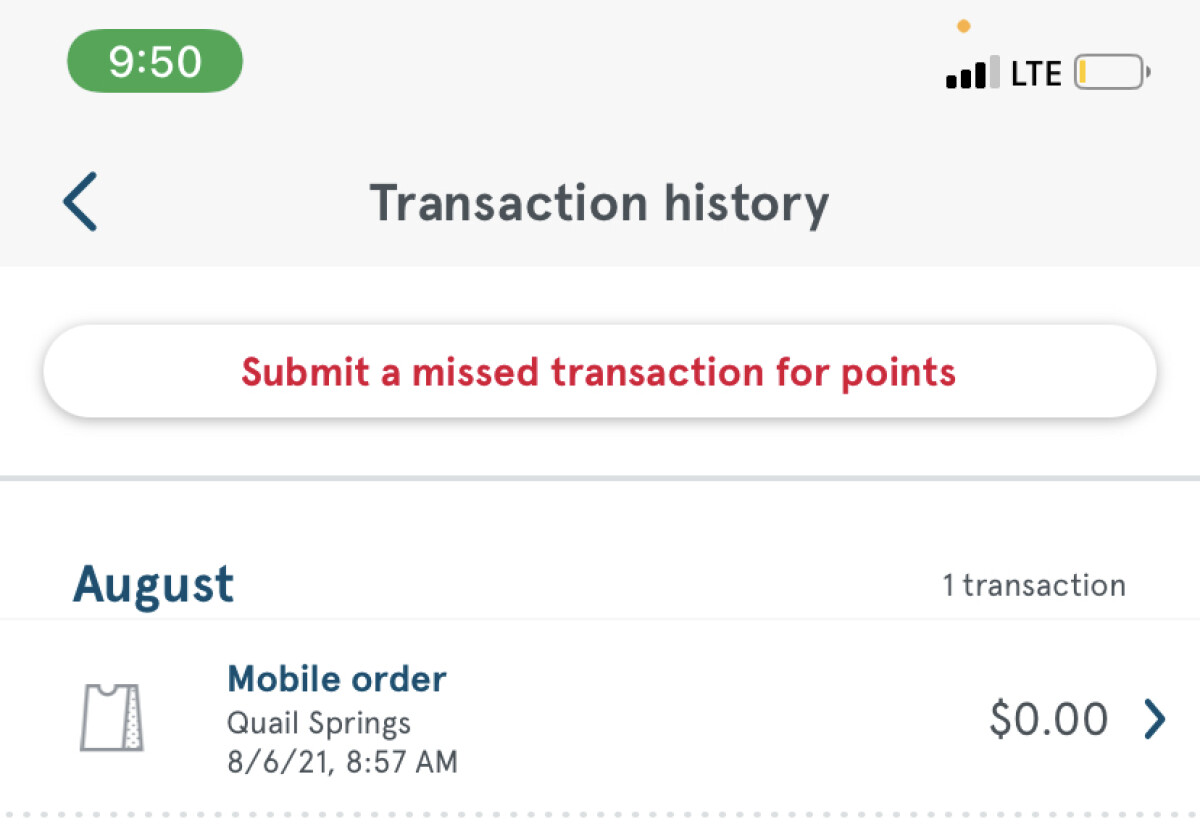
Task: Tap the drink cup icon for Mobile order
Action: pos(111,717)
